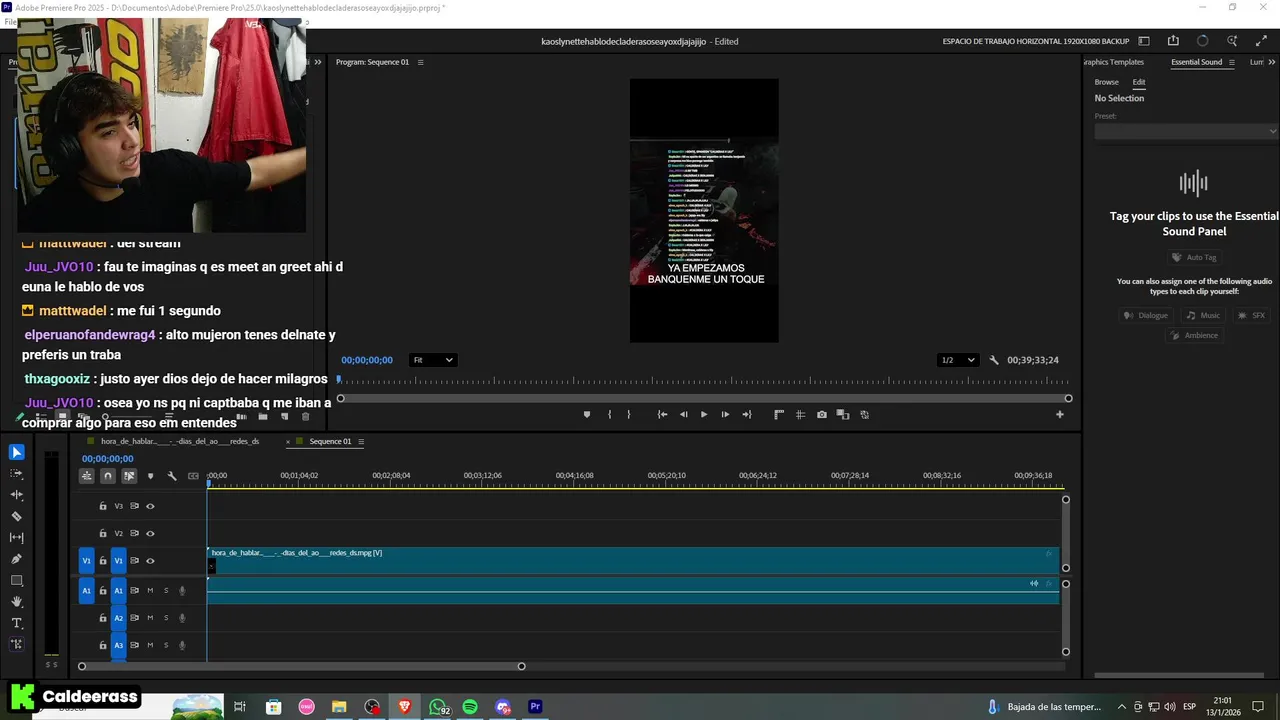Toggle V1 source patching button
1280x720 pixels.
(86, 561)
